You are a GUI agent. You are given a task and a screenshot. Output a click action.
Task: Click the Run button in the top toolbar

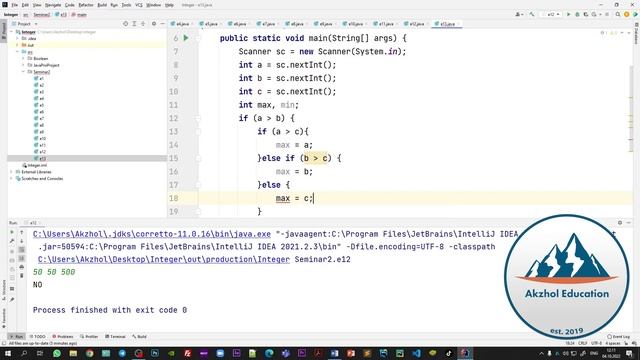pos(568,14)
